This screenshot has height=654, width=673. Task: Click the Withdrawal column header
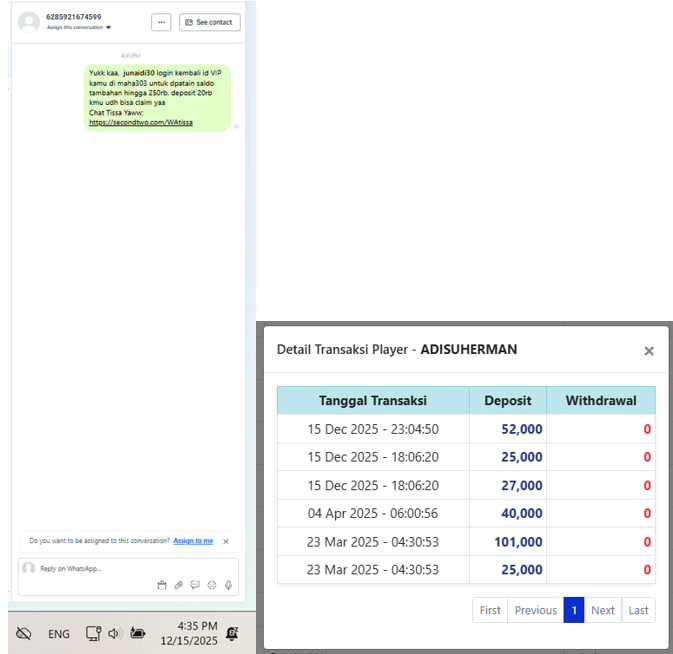pyautogui.click(x=601, y=400)
